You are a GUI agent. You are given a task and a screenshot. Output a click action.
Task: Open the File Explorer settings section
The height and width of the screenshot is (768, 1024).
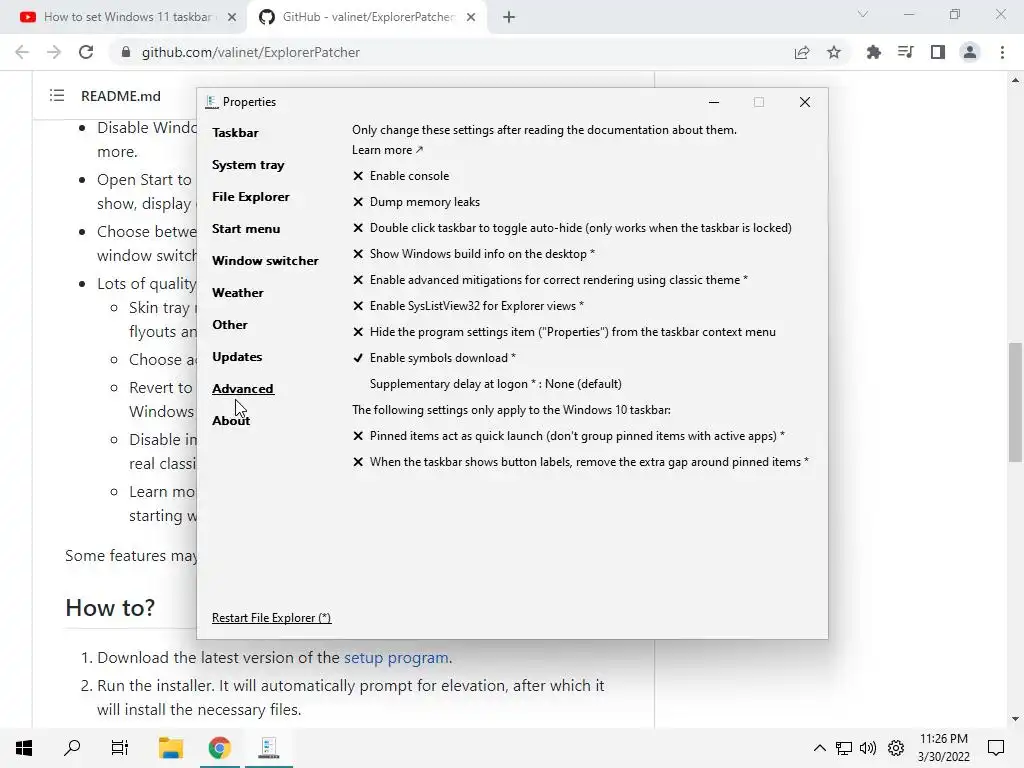251,197
